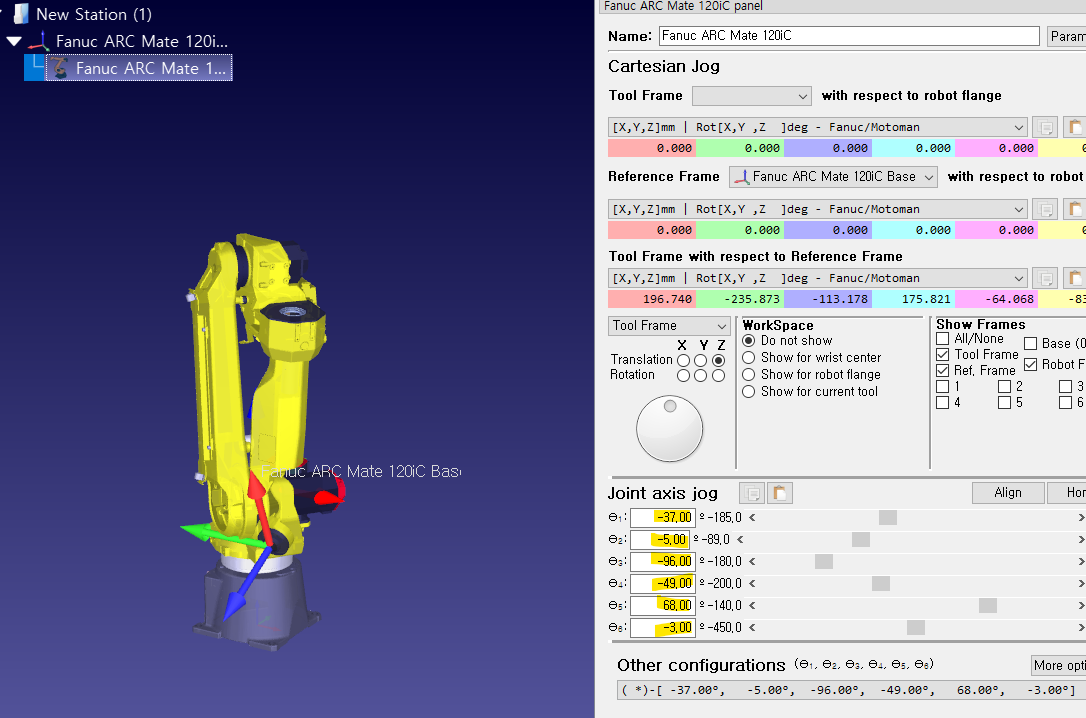Viewport: 1086px width, 718px height.
Task: Click the θ1 joint value field -37.00
Action: [663, 517]
